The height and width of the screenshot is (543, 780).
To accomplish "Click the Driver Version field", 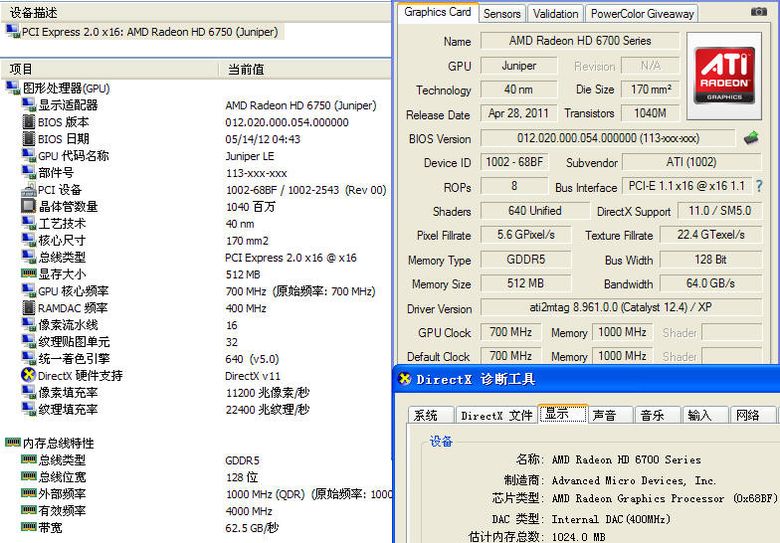I will 621,307.
